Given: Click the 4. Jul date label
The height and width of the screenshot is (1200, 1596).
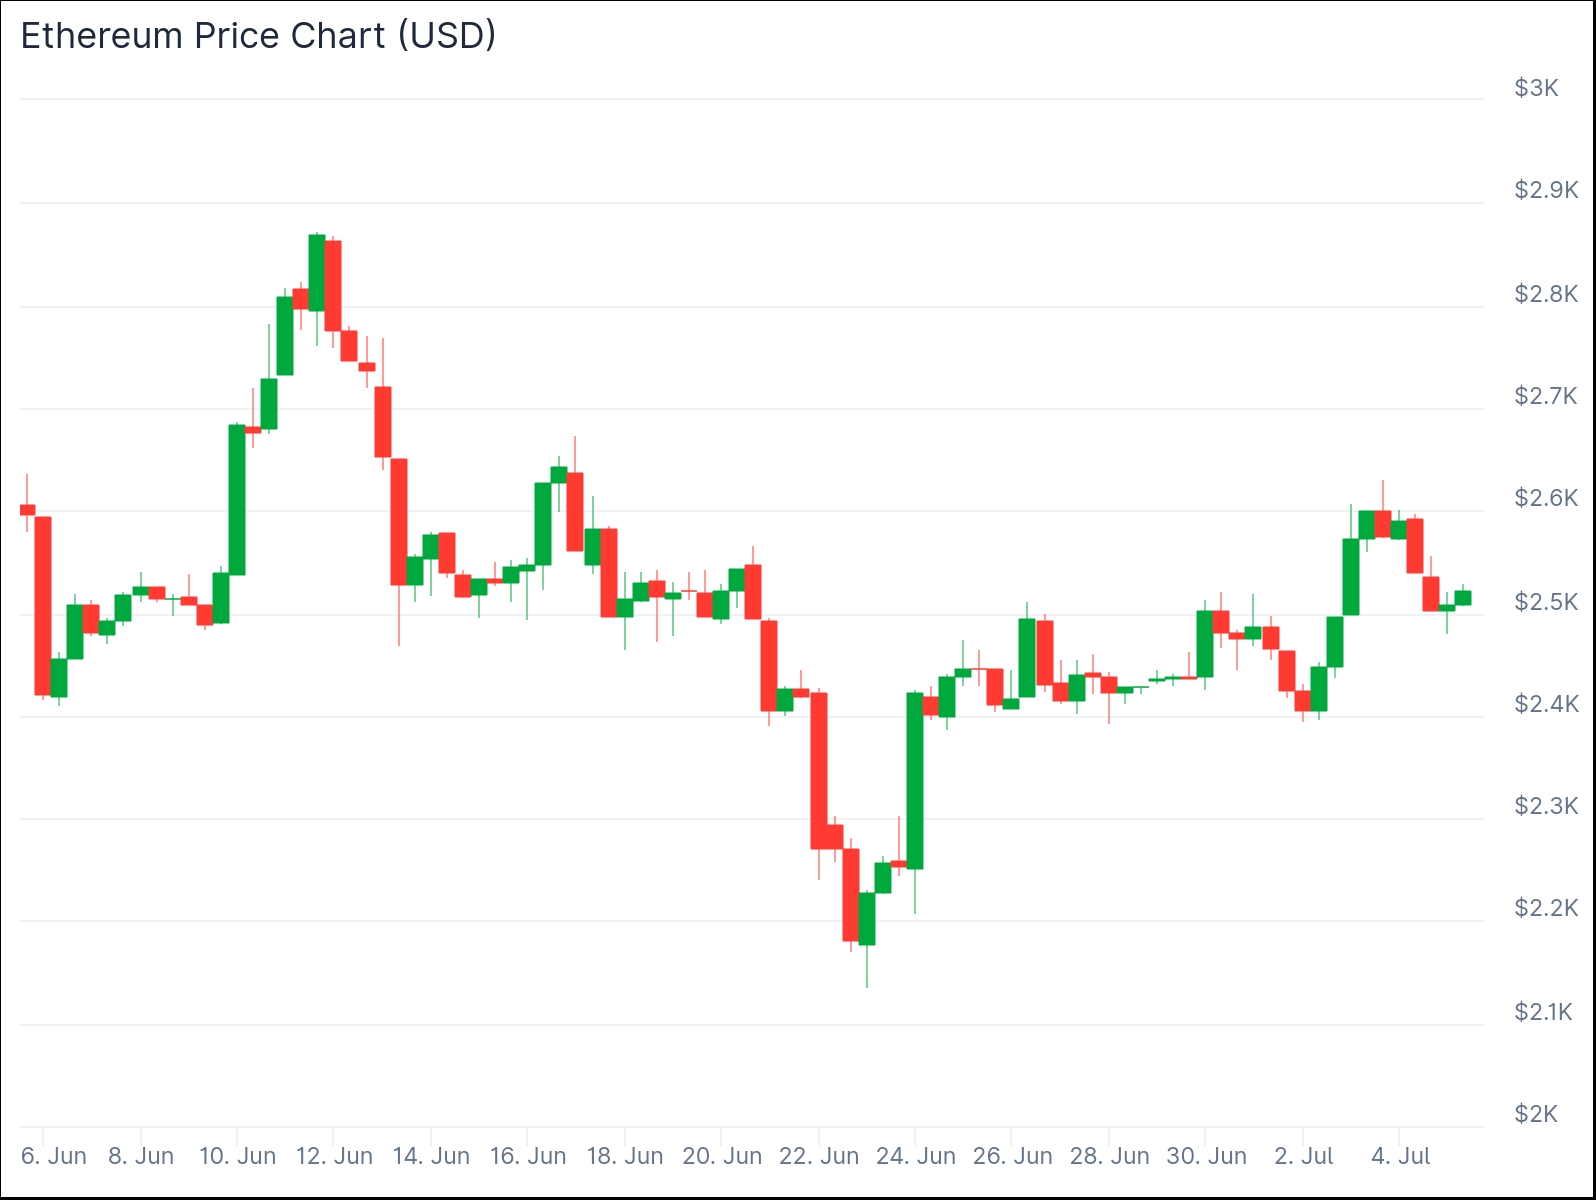Looking at the screenshot, I should click(x=1400, y=1157).
